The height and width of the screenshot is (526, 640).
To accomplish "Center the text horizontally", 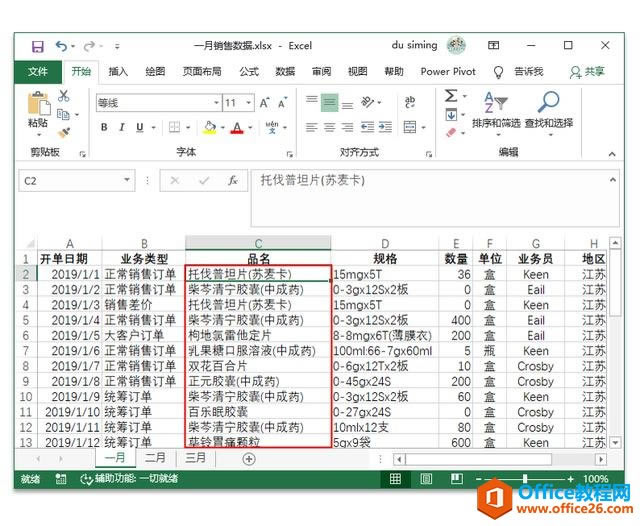I will pyautogui.click(x=329, y=128).
